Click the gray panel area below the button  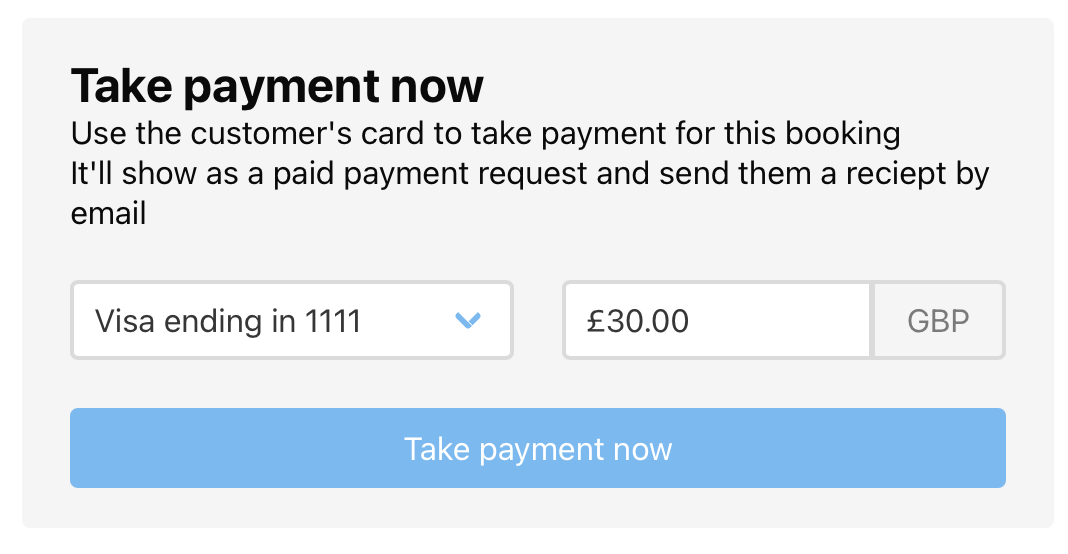(x=537, y=508)
